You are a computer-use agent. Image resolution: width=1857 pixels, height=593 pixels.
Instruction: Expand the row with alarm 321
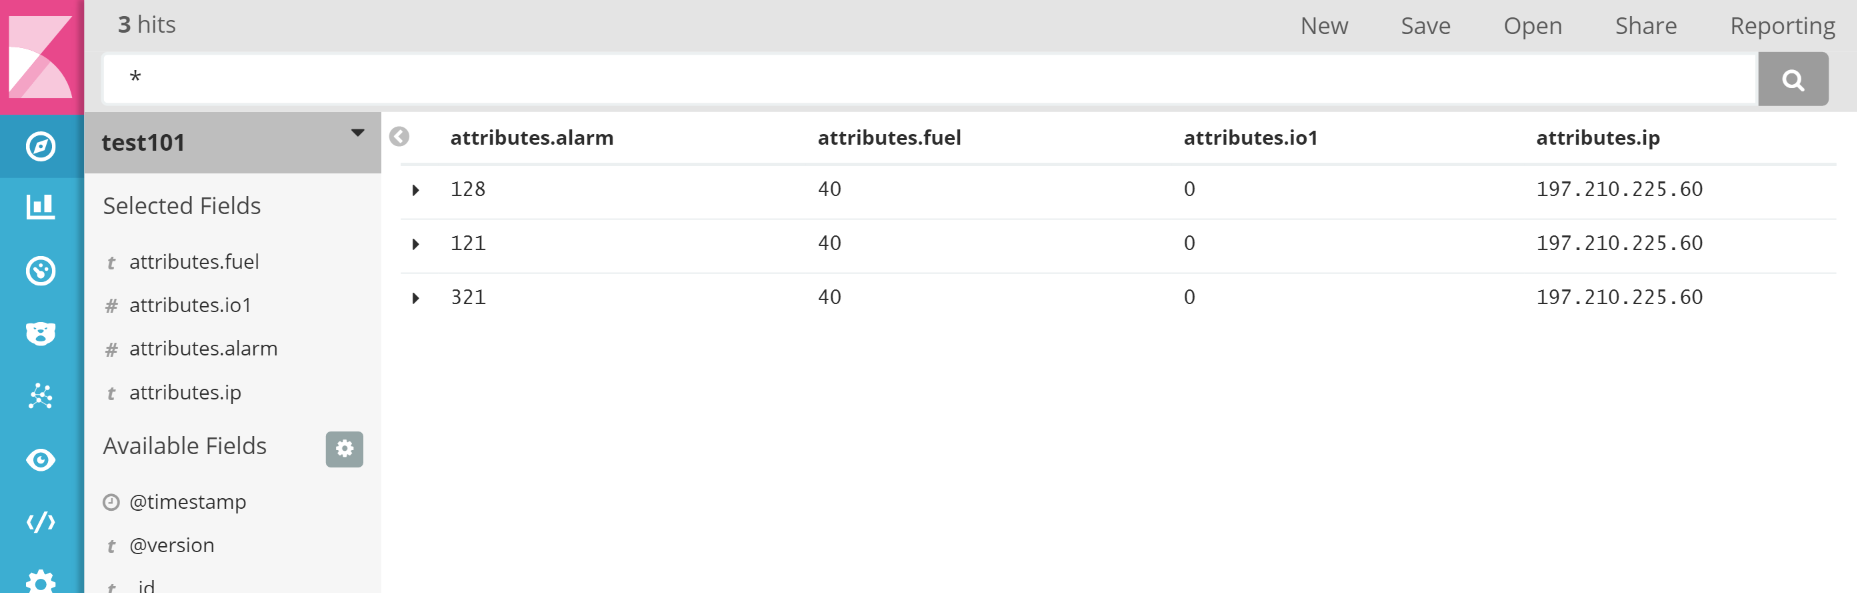pos(416,298)
